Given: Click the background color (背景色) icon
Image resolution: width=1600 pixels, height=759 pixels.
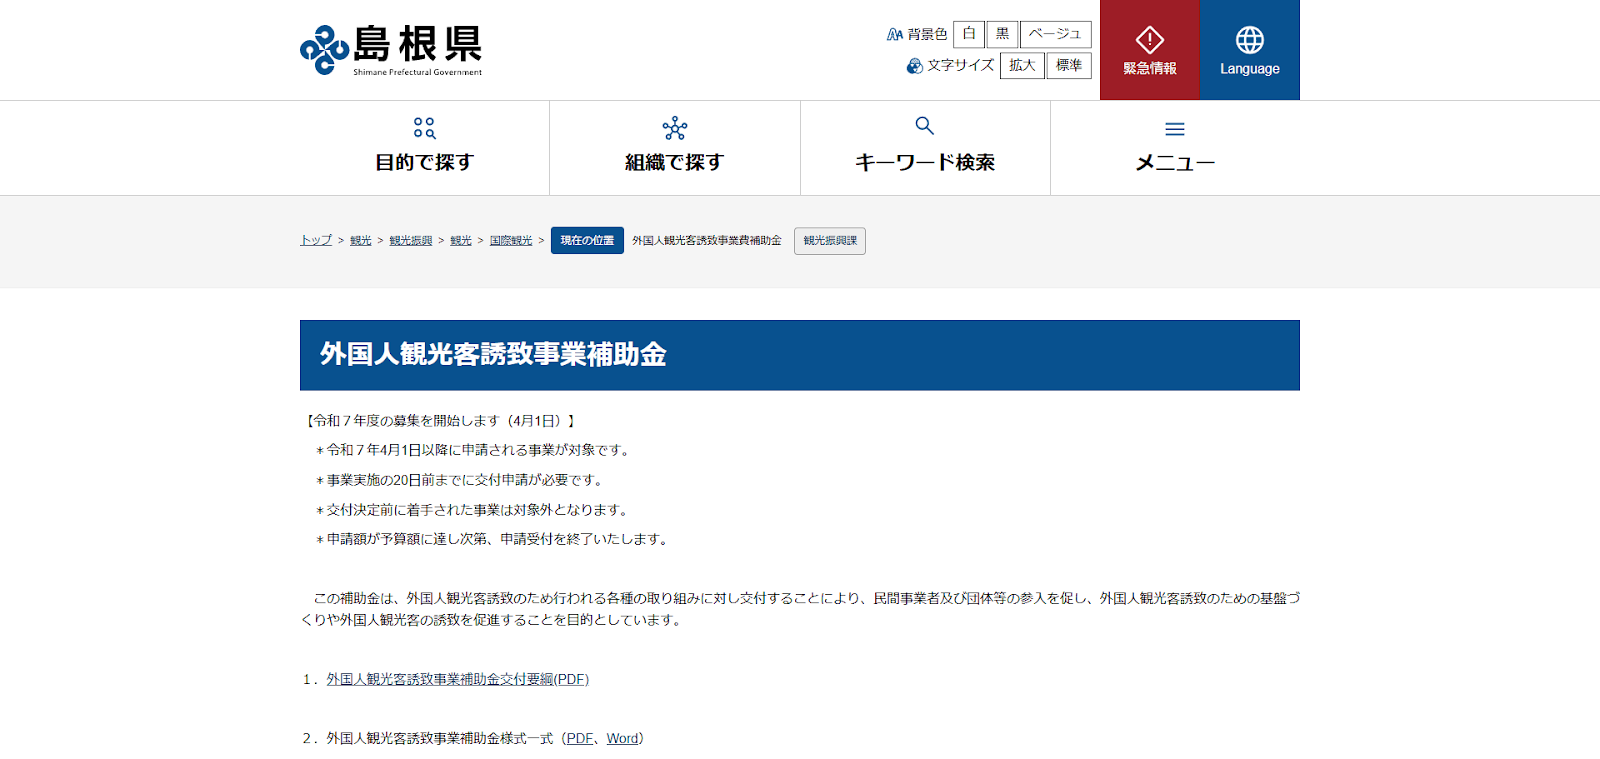Looking at the screenshot, I should click(895, 34).
